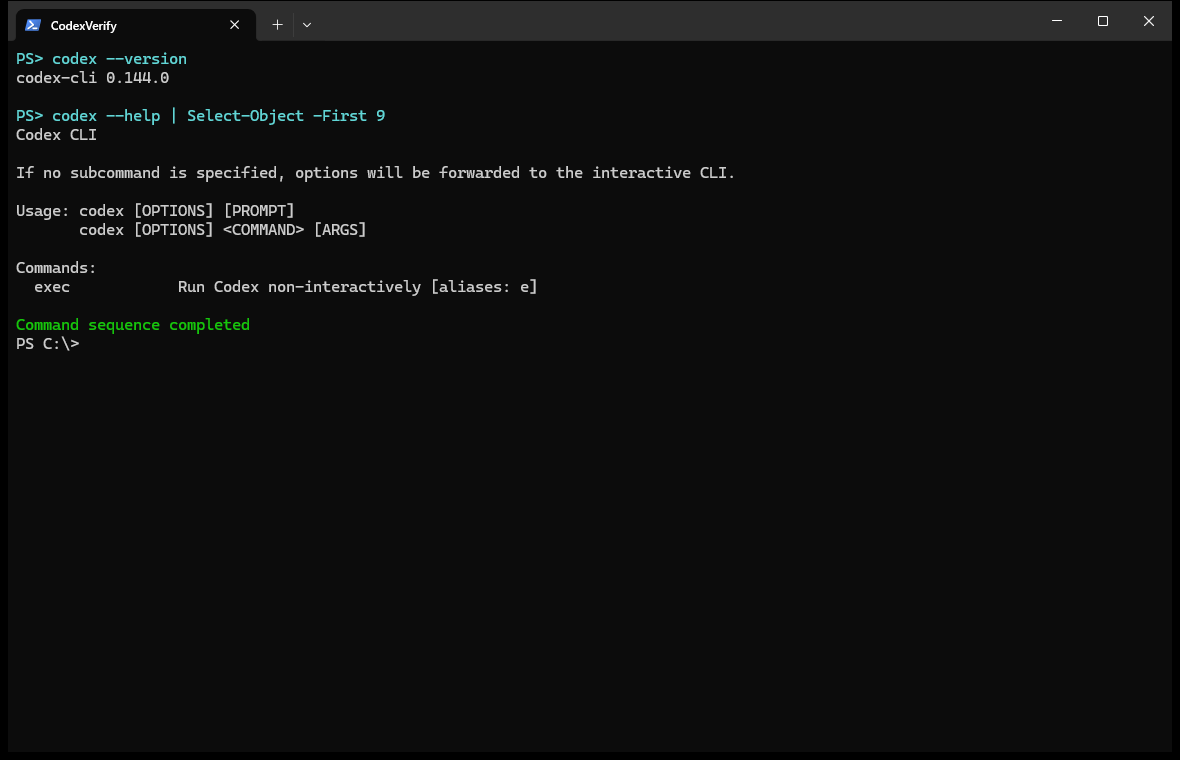Click the 'codex-cli 0.144.0' output
Viewport: 1180px width, 760px height.
coord(93,78)
